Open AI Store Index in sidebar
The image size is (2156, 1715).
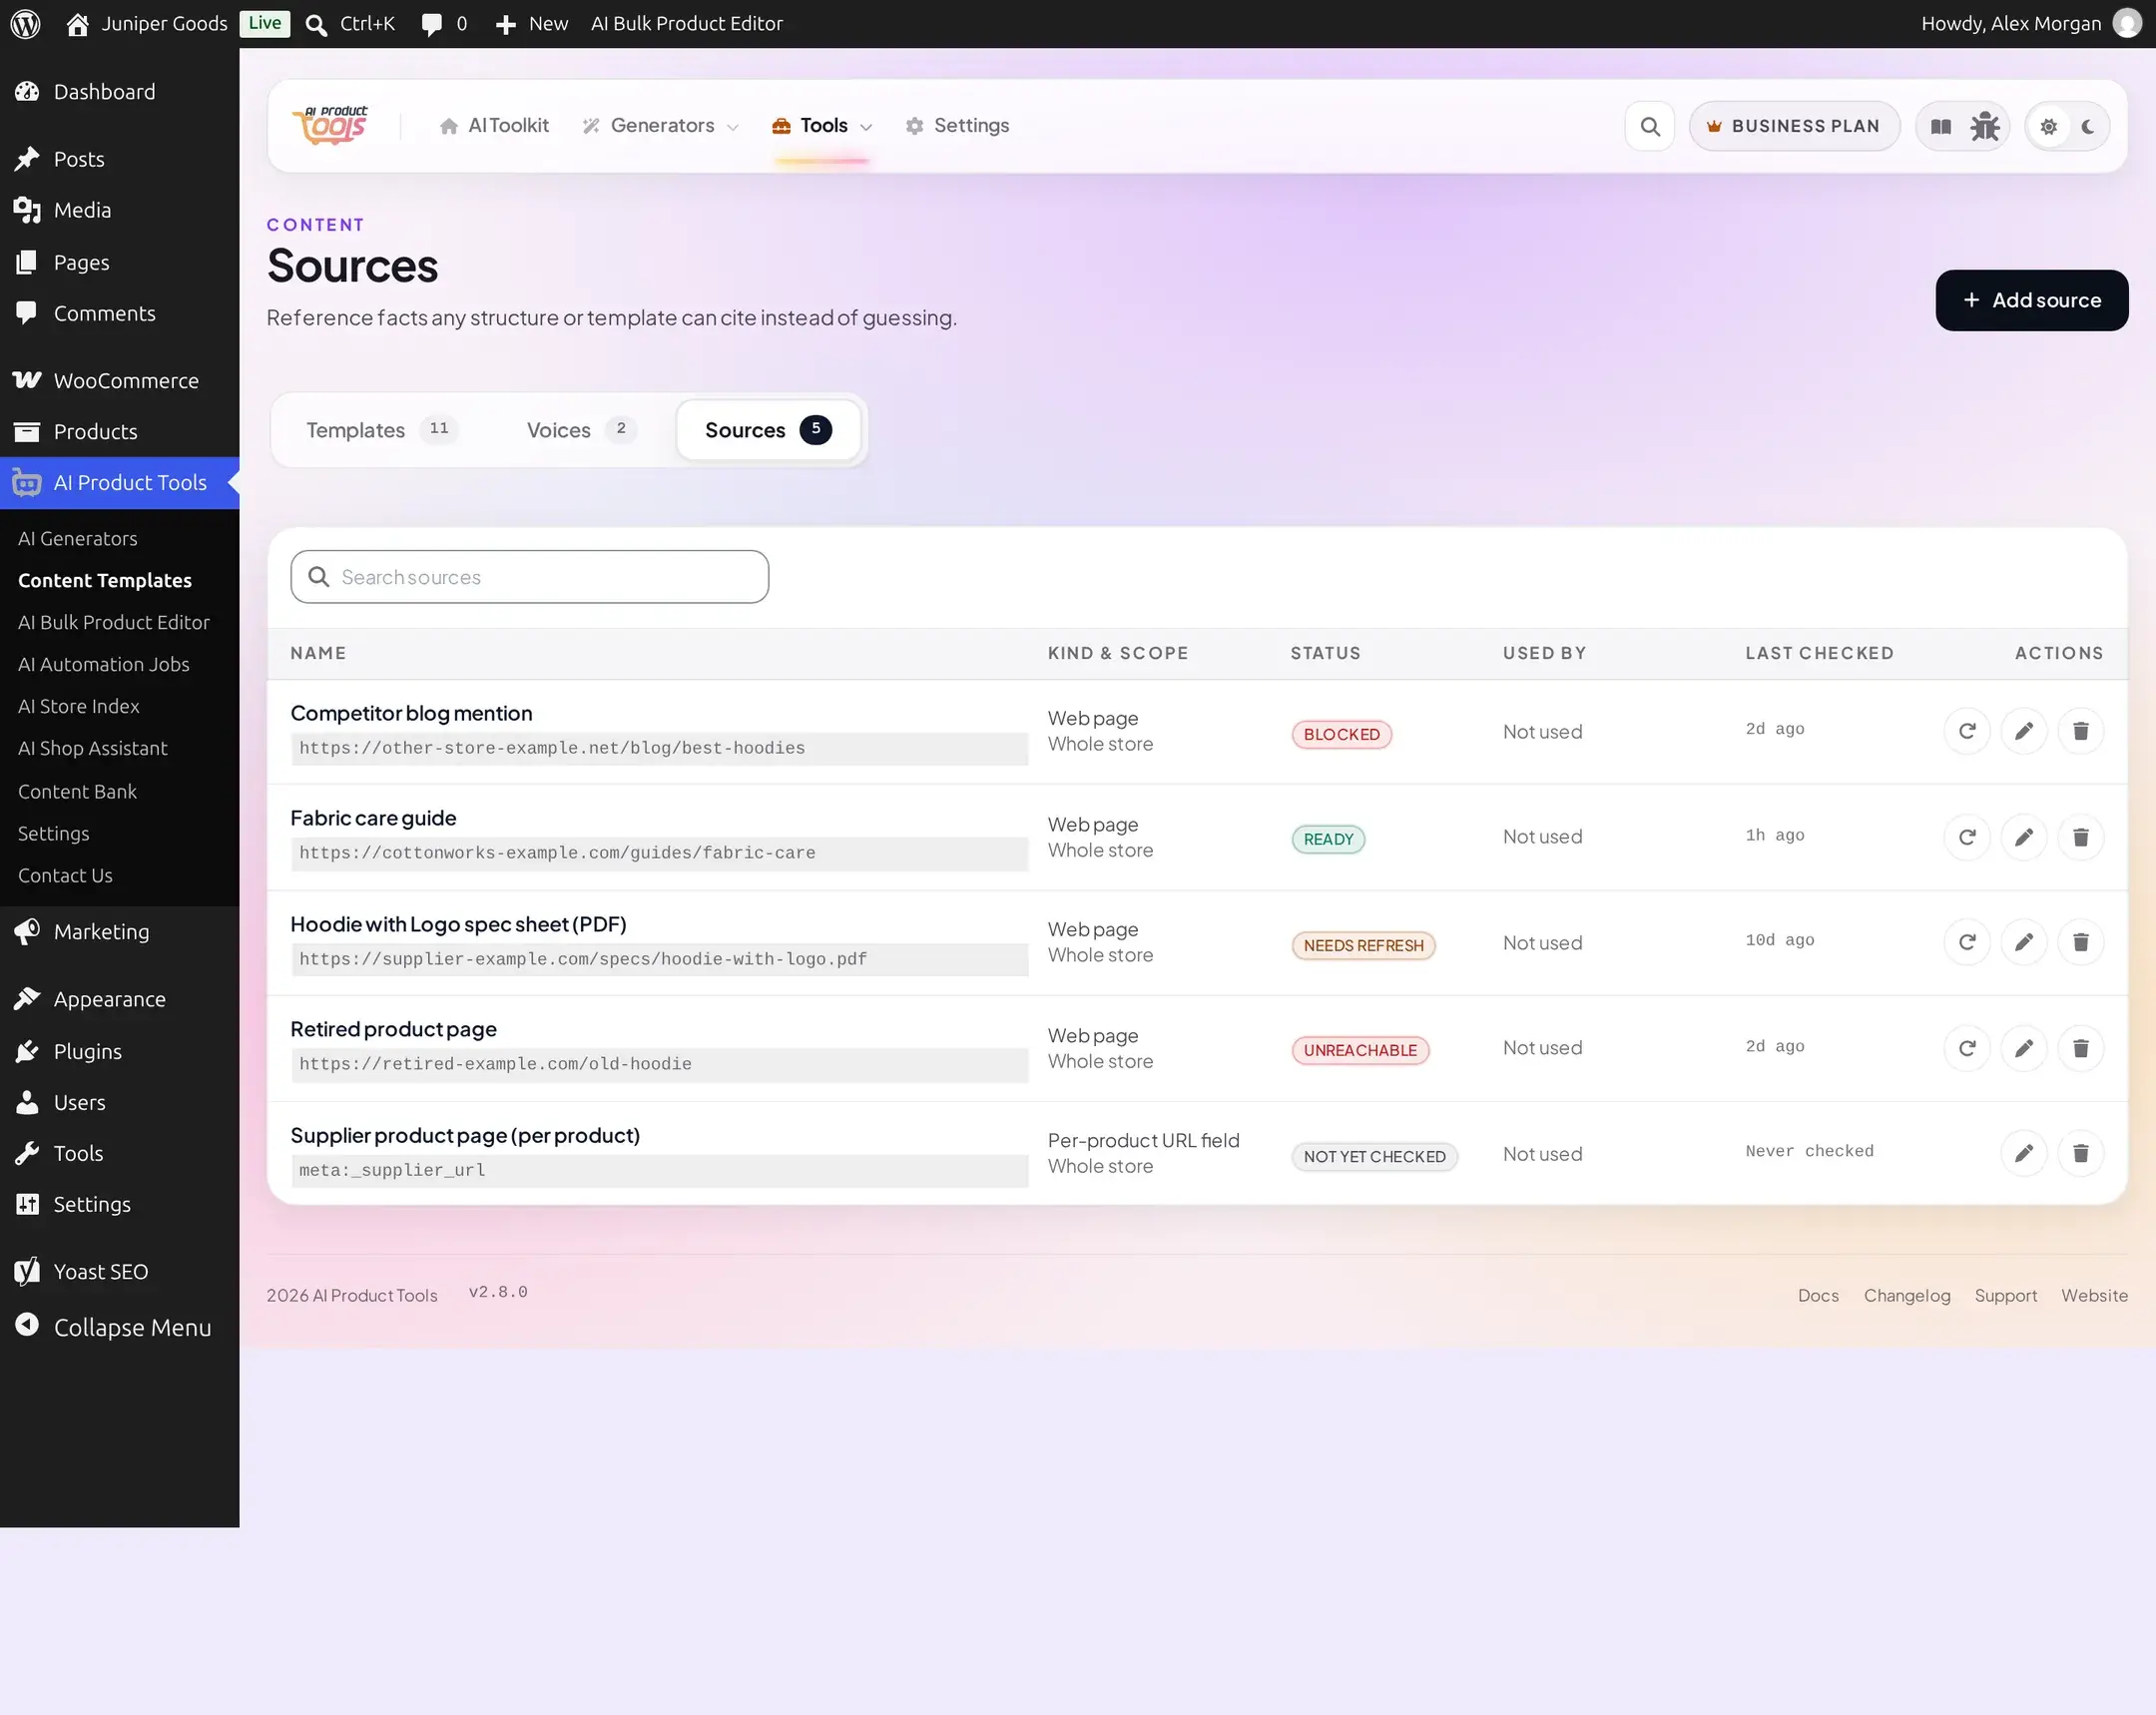point(79,706)
